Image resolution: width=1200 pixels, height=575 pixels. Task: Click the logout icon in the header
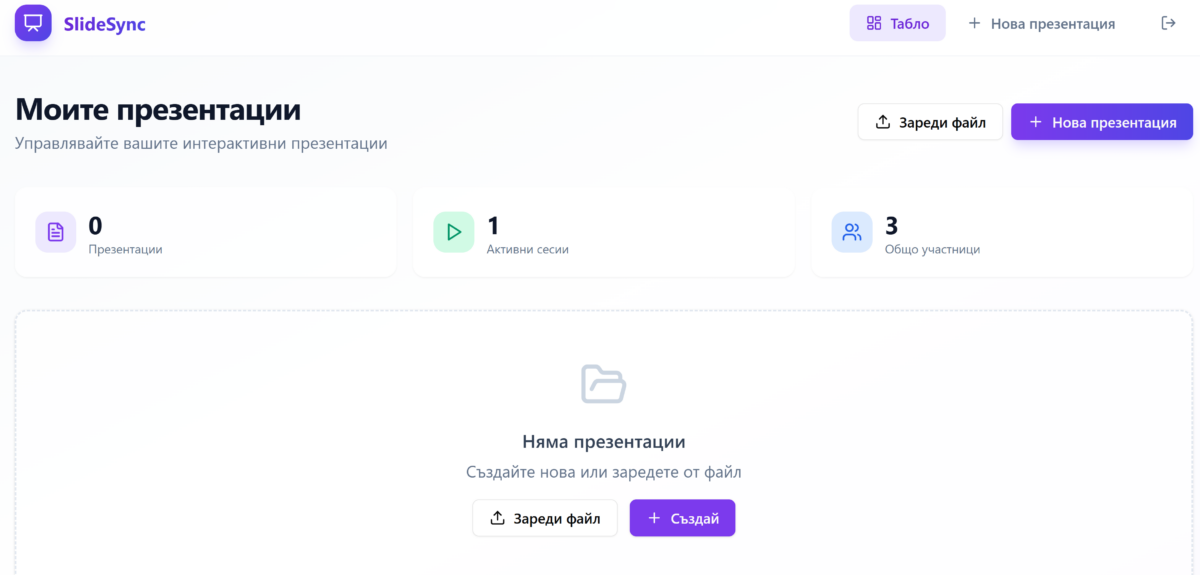coord(1167,23)
